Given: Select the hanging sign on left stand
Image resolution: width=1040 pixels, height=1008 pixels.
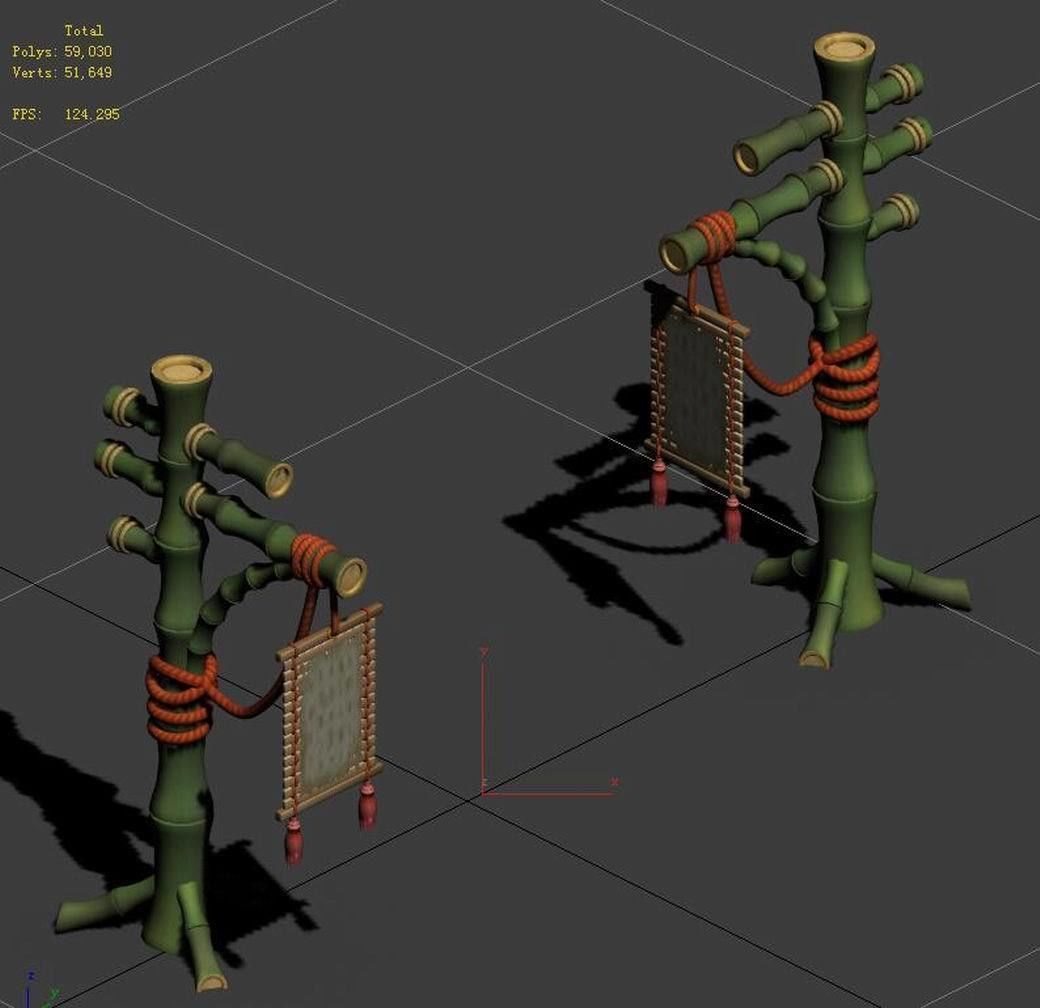Looking at the screenshot, I should coord(330,711).
